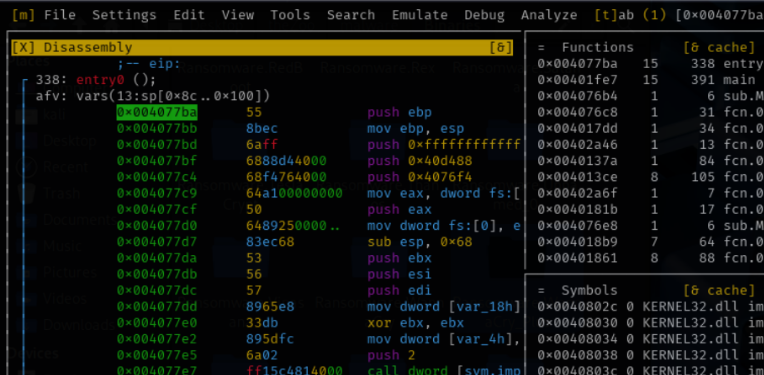
Task: Select function 0x004076e8 in Functions list
Action: tap(650, 226)
